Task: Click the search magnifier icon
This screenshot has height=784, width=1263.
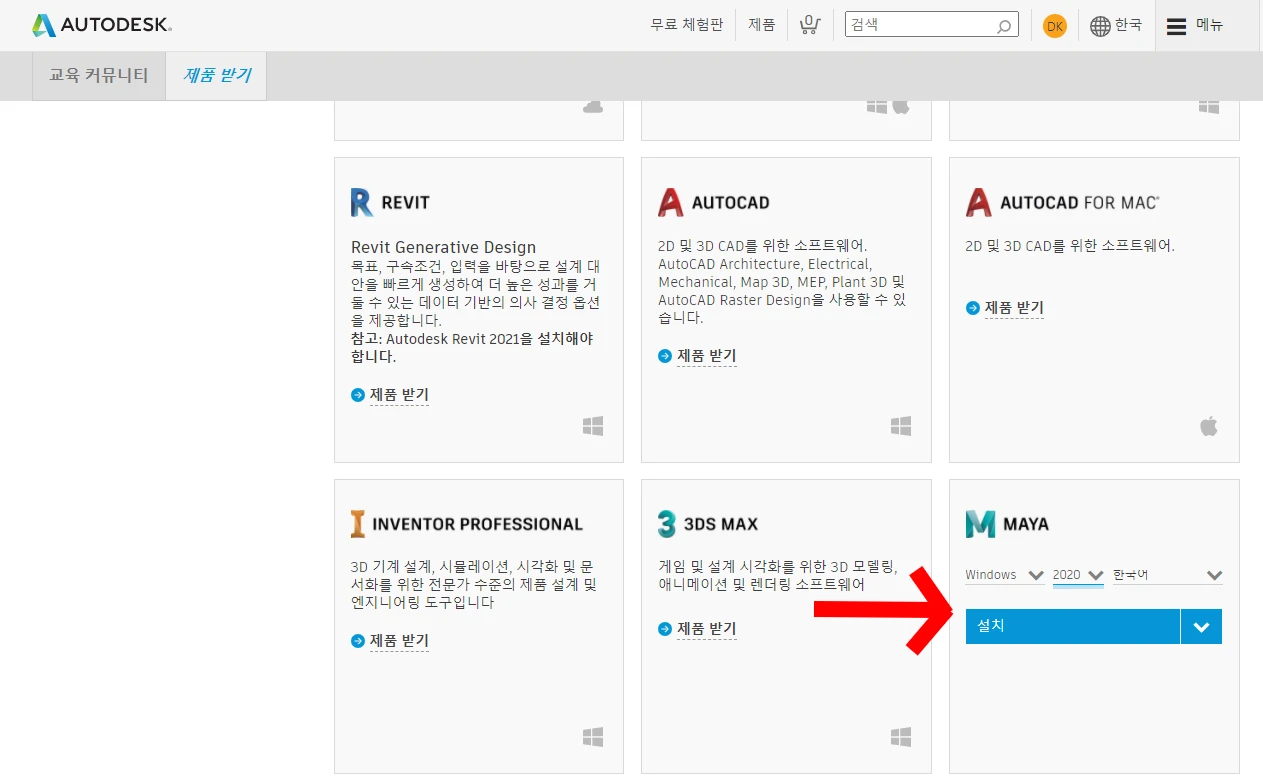Action: [x=1004, y=26]
